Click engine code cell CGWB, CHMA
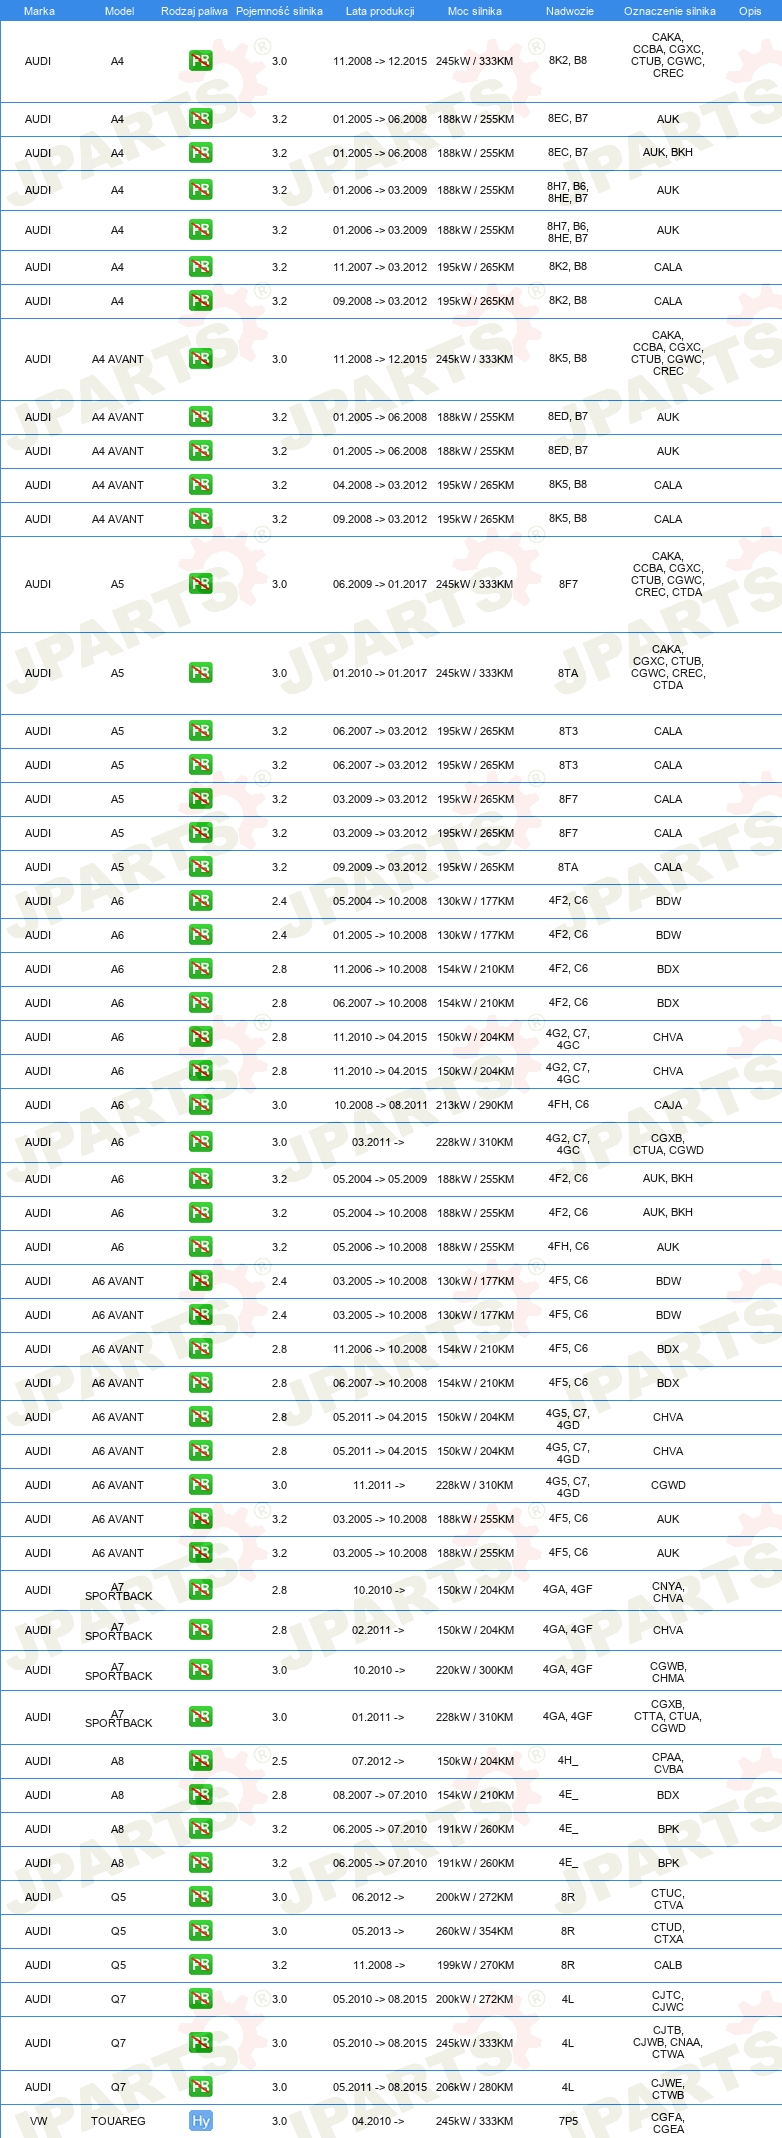The height and width of the screenshot is (2138, 782). [x=668, y=1672]
